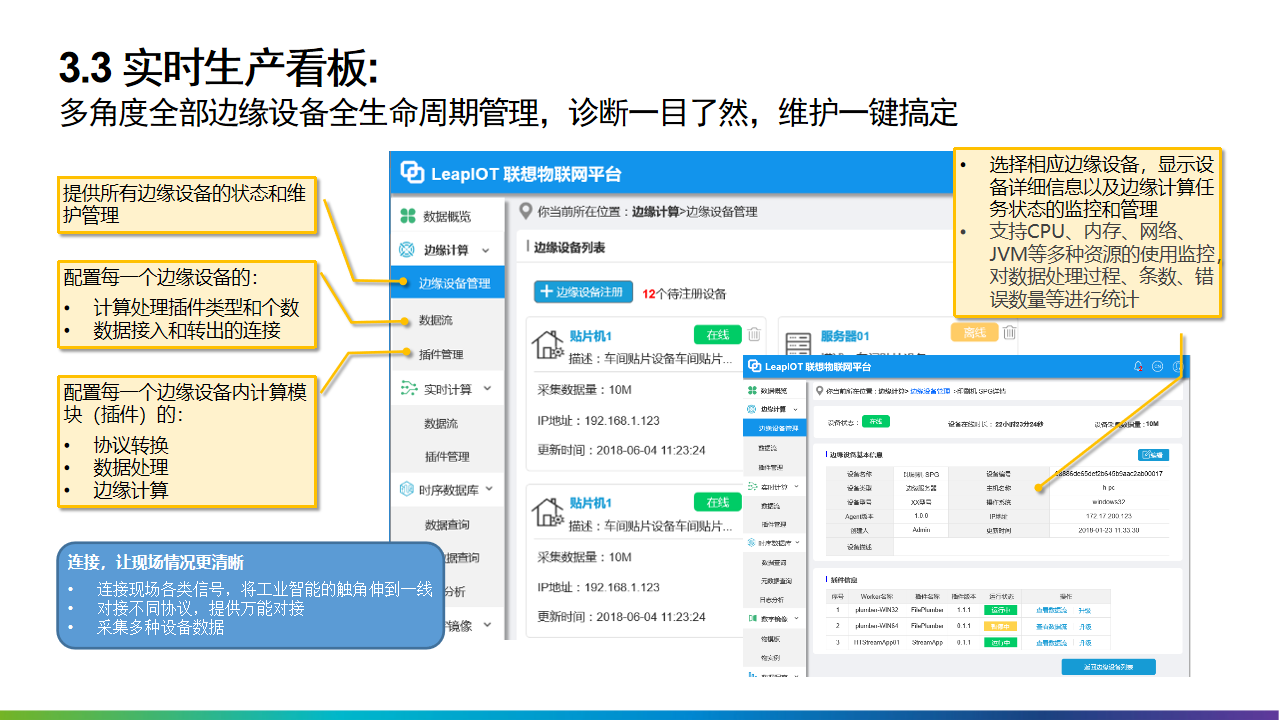Click location pin icon in detail window breadcrumb

click(819, 391)
